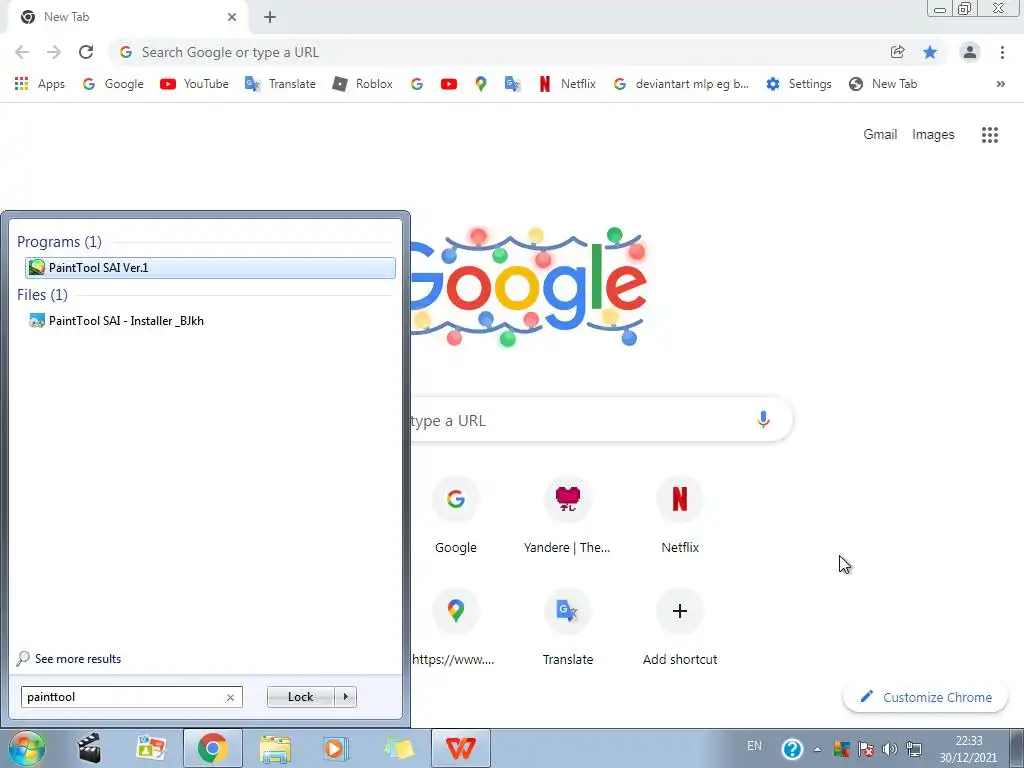Open Chrome three-dot menu
Screen dimensions: 1024x768
tap(1002, 52)
